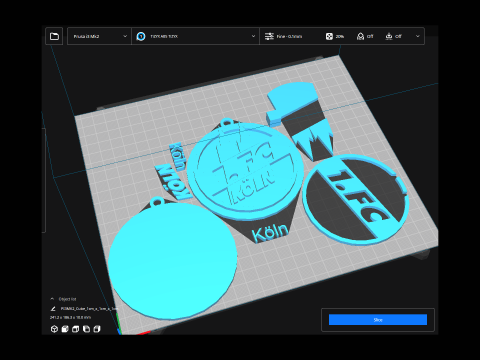This screenshot has height=360, width=480.
Task: Click the blue Slice button
Action: (378, 320)
